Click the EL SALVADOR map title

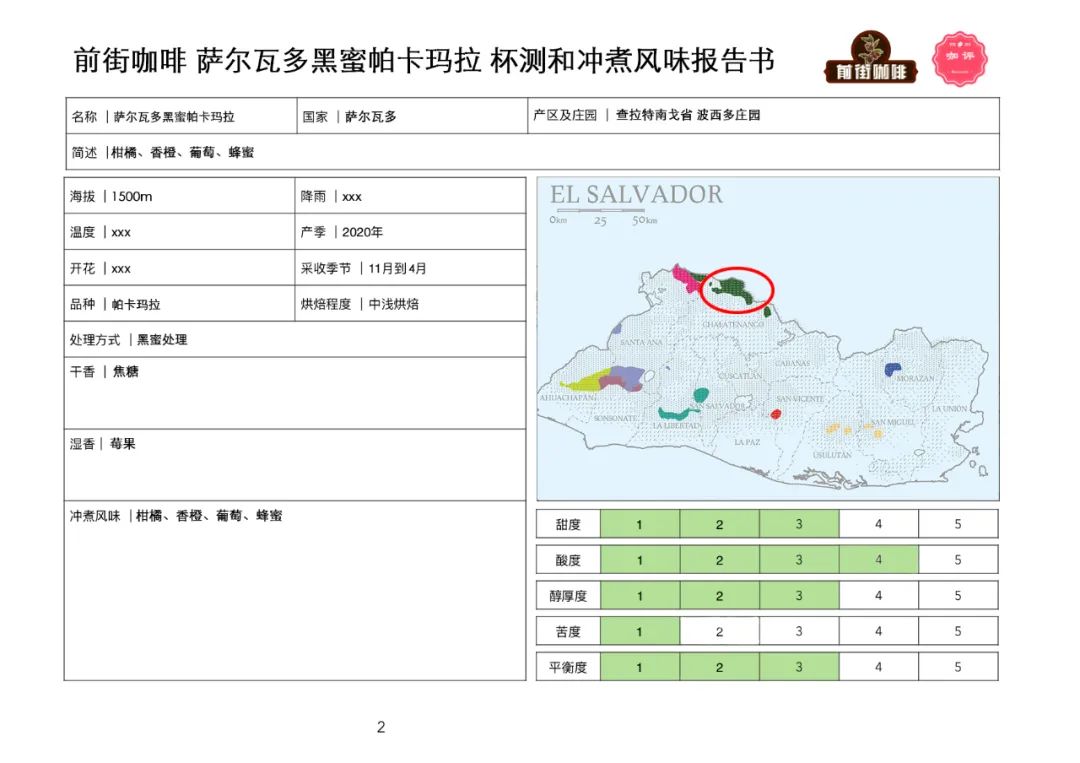(x=636, y=194)
